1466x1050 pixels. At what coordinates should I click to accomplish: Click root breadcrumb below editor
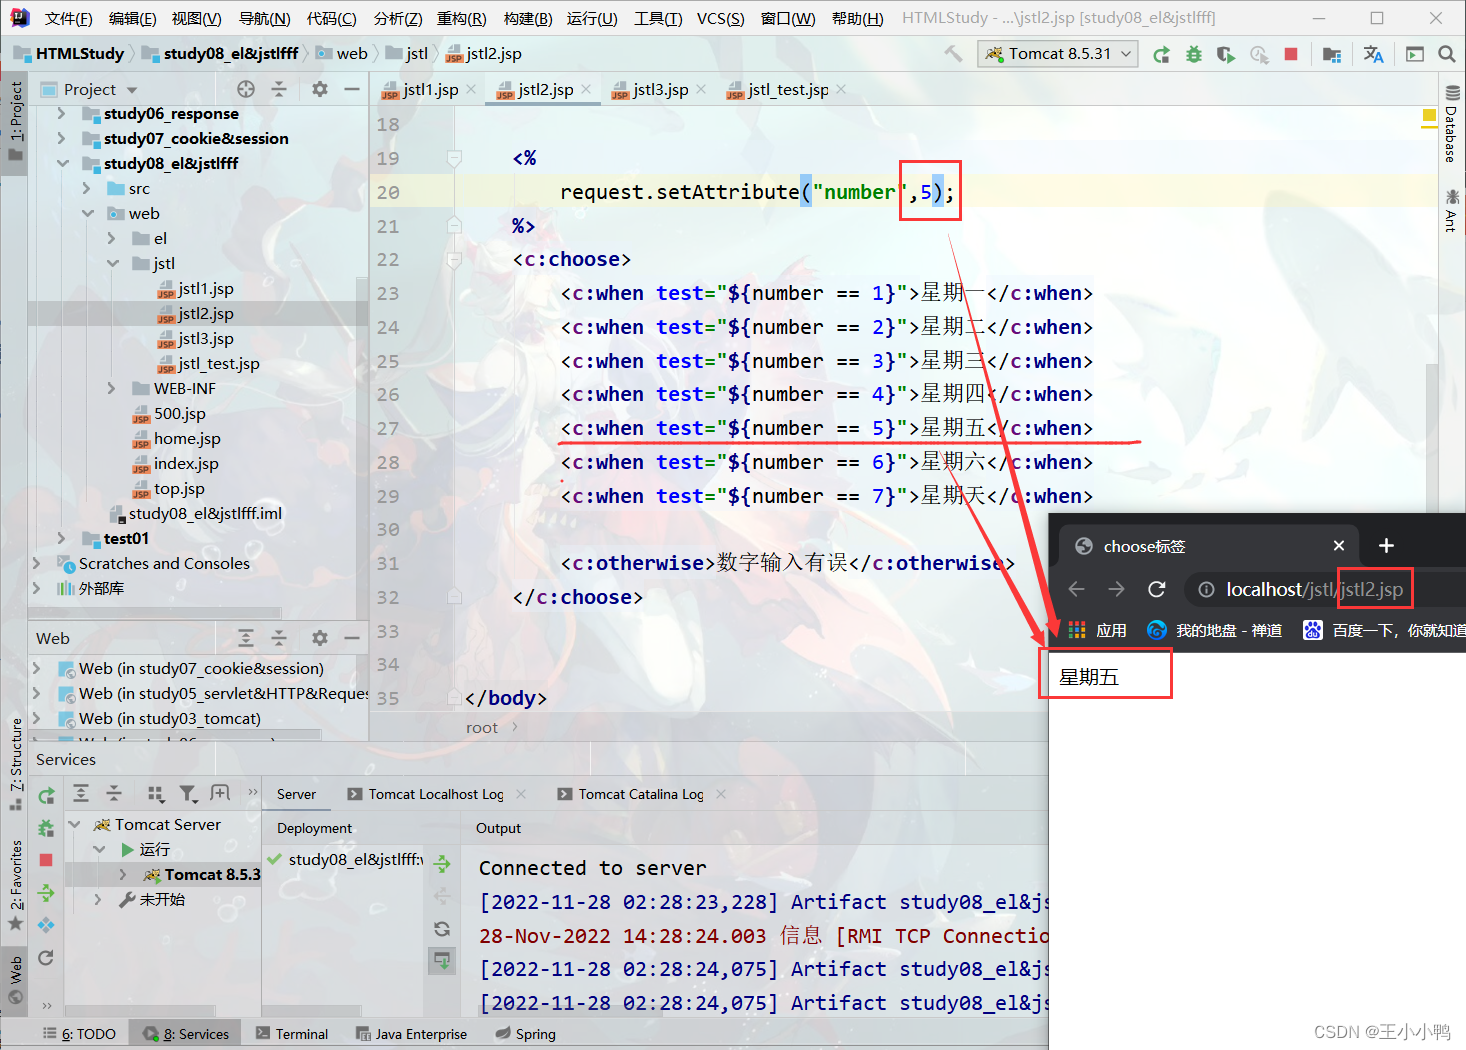[x=481, y=728]
